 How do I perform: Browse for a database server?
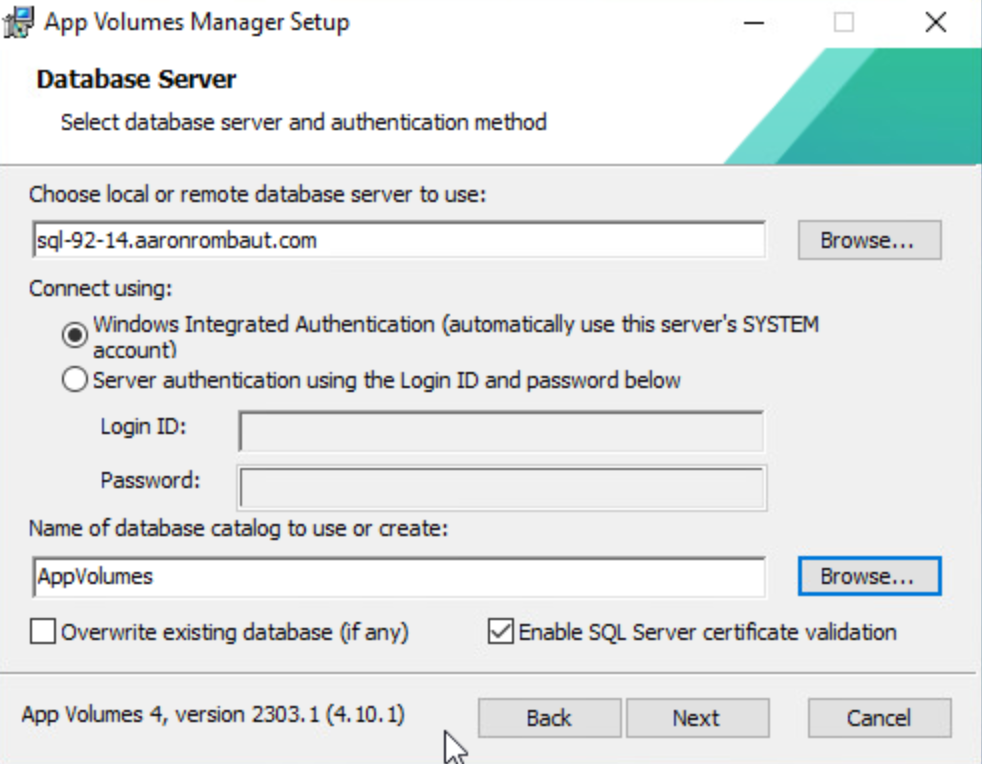868,240
